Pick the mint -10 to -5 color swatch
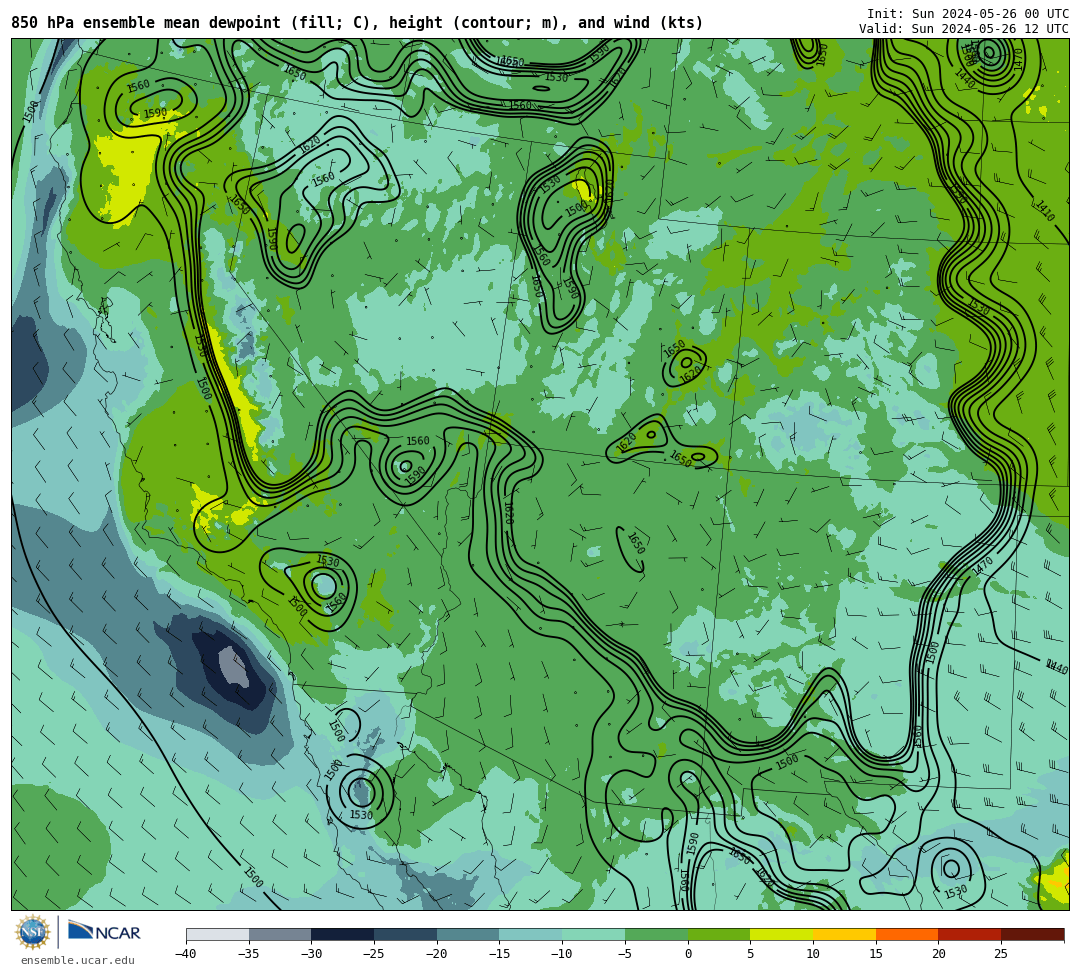The image size is (1080, 973). click(x=594, y=934)
